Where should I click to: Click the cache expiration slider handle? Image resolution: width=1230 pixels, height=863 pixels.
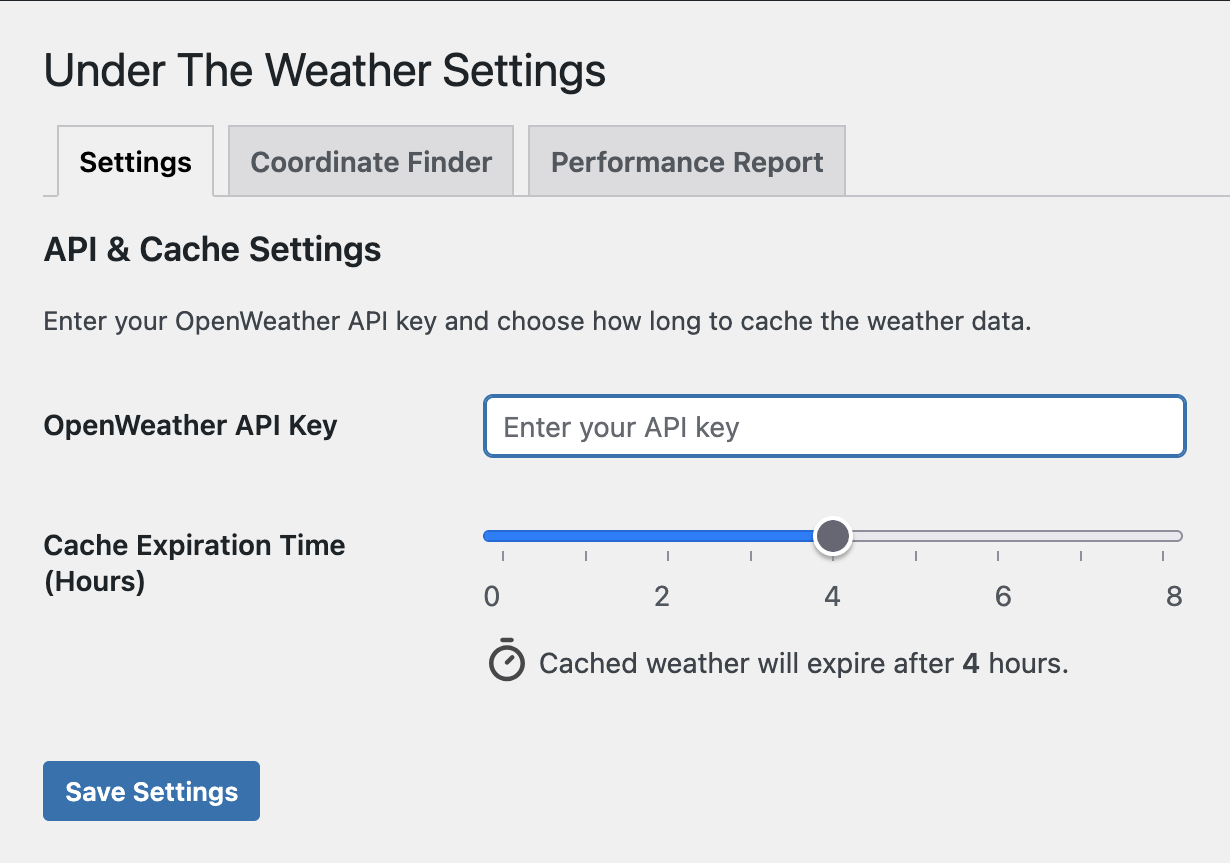(832, 537)
